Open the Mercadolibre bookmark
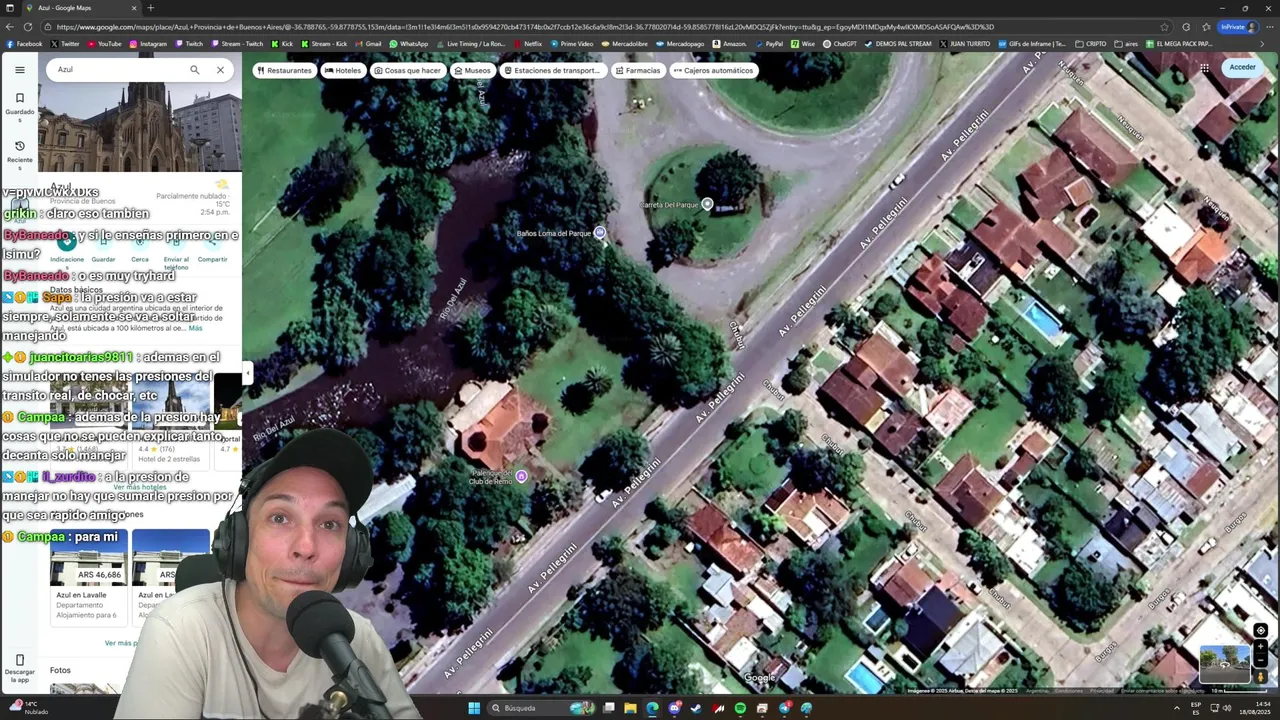The image size is (1280, 720). tap(627, 44)
